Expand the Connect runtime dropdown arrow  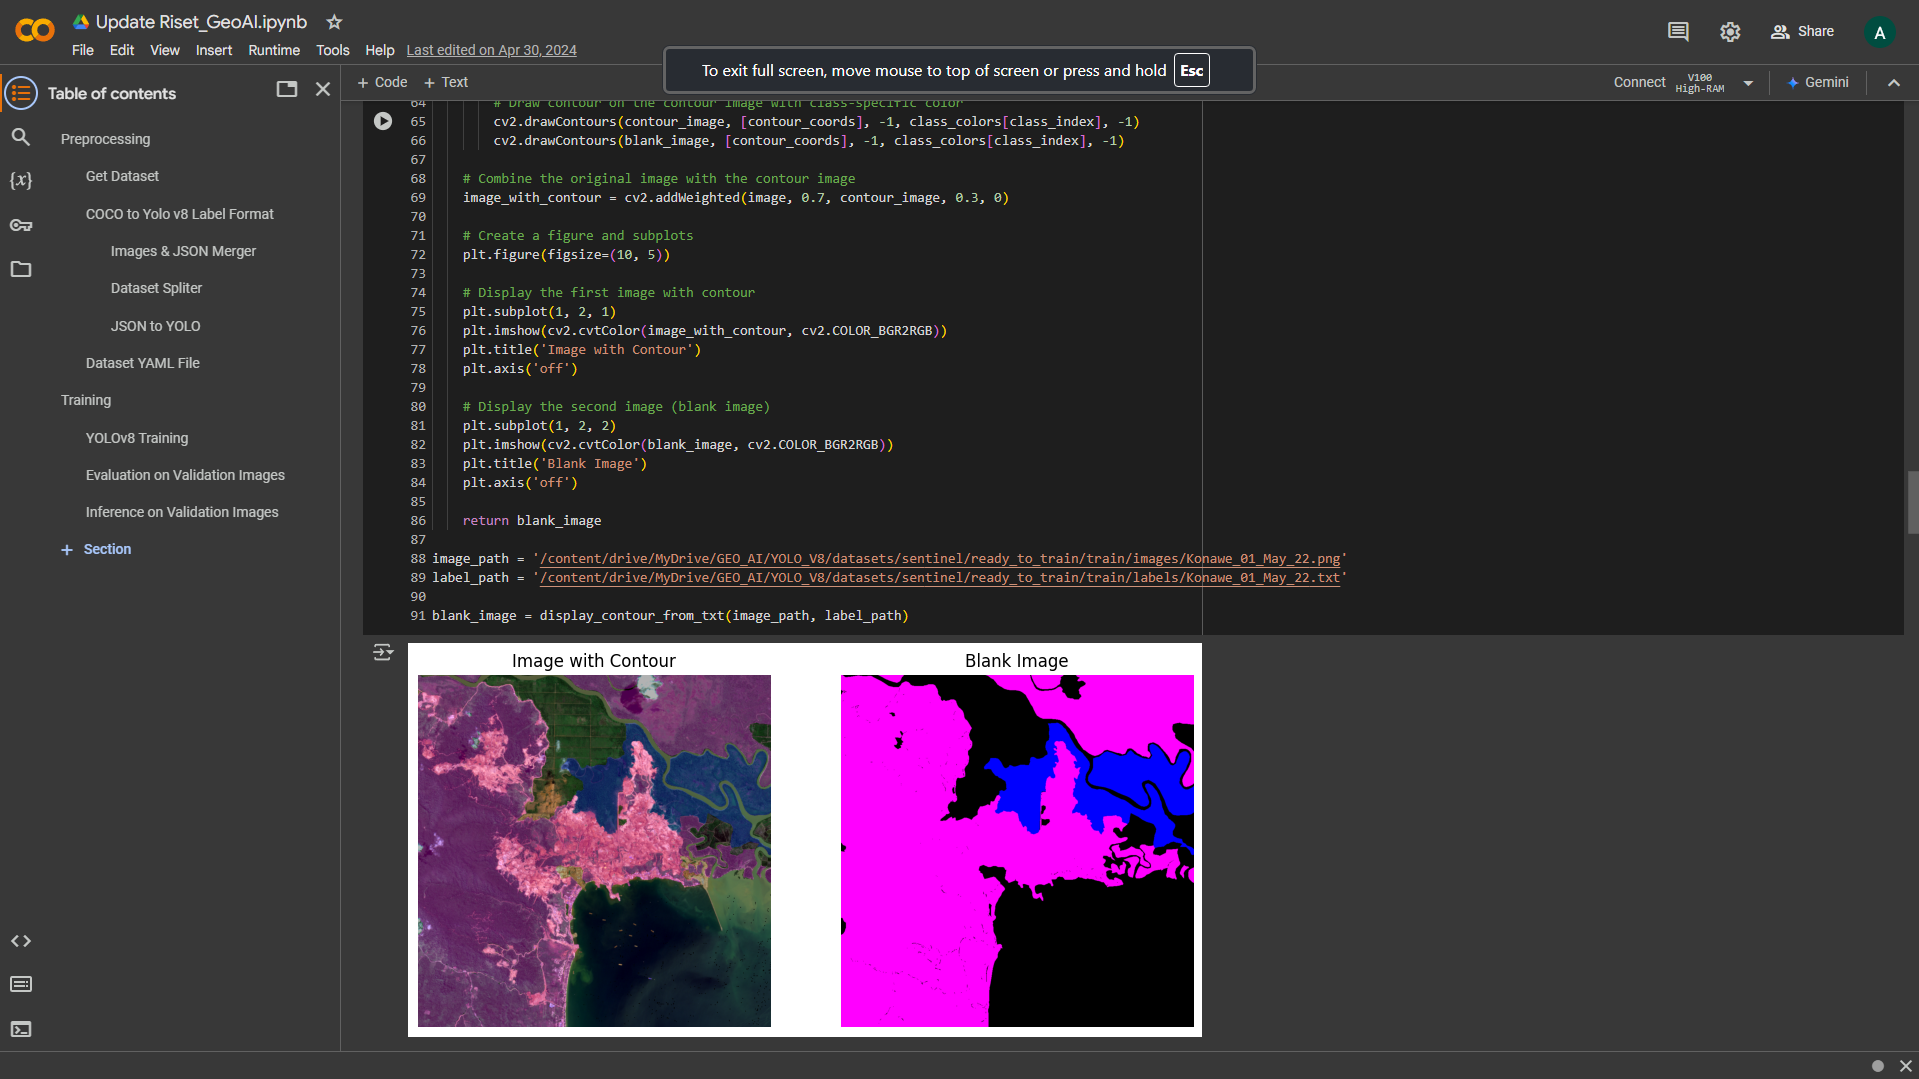click(1748, 83)
